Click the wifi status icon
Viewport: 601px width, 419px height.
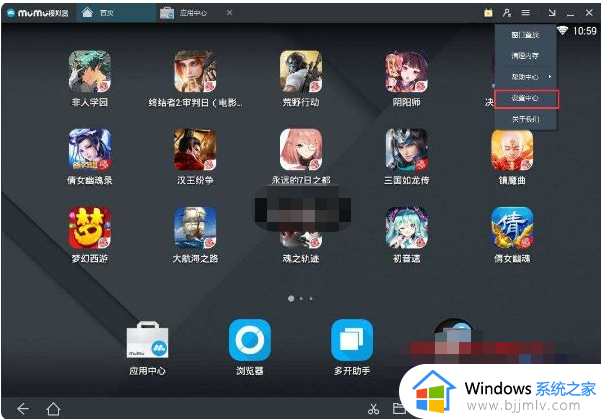point(562,30)
